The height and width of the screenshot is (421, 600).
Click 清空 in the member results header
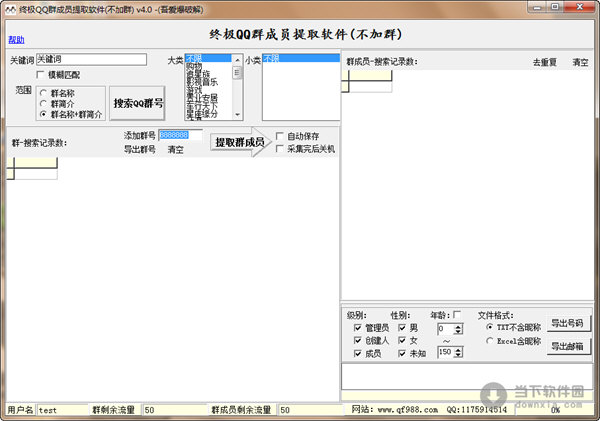(x=580, y=62)
